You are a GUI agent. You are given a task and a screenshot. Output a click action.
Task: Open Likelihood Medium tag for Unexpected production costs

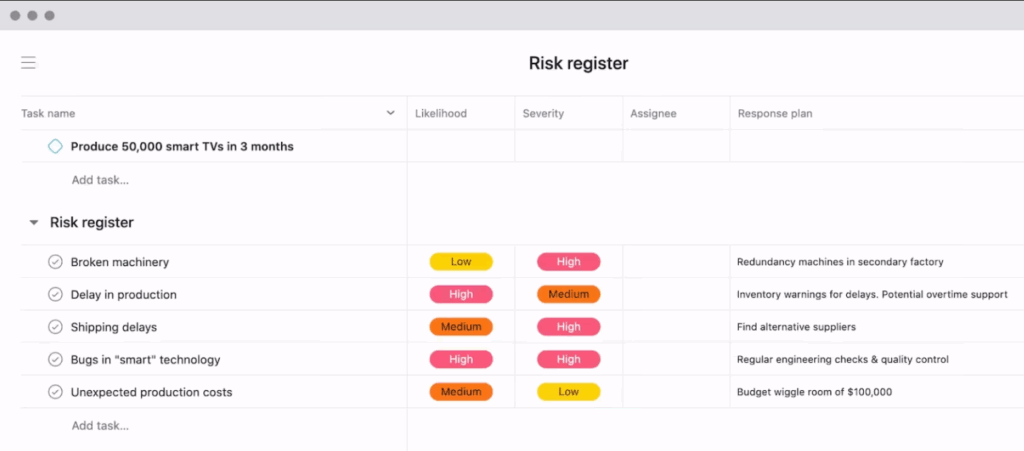pos(461,392)
